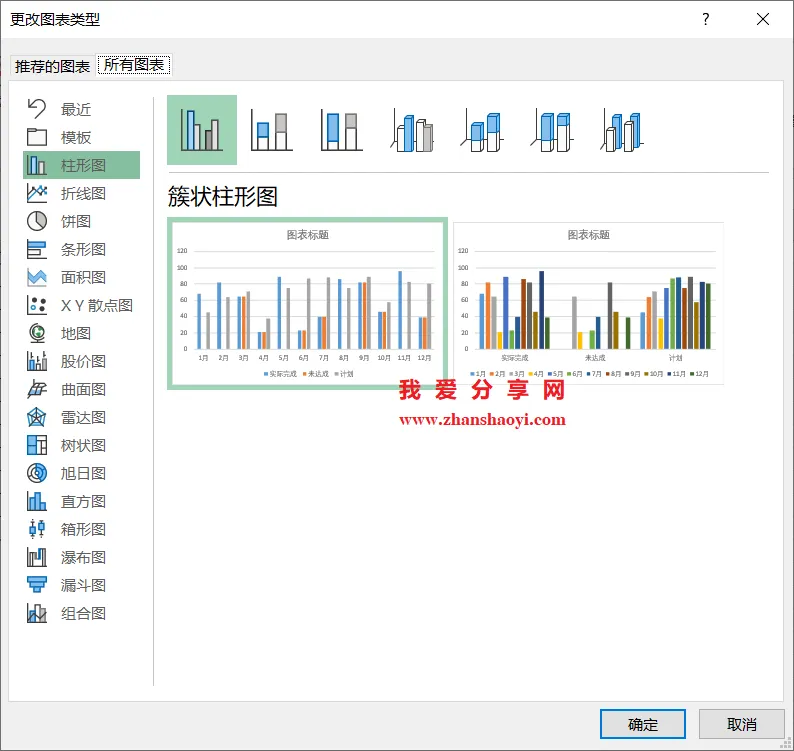This screenshot has width=794, height=751.
Task: Select the 地图 map chart category
Action: (x=82, y=333)
